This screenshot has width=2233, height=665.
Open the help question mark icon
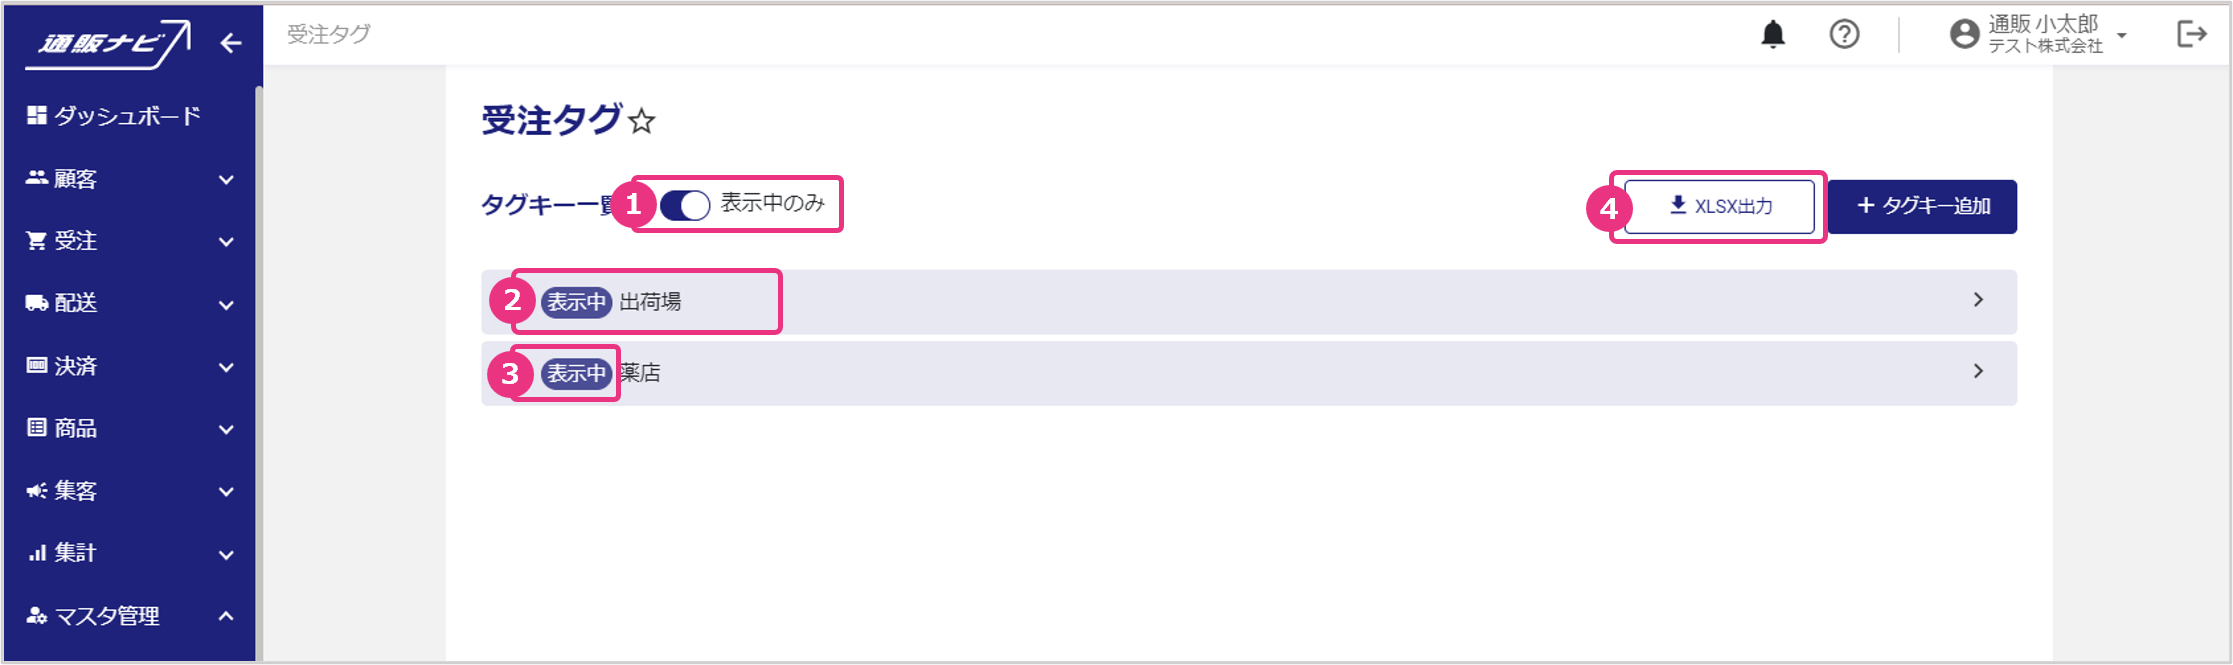pos(1844,35)
